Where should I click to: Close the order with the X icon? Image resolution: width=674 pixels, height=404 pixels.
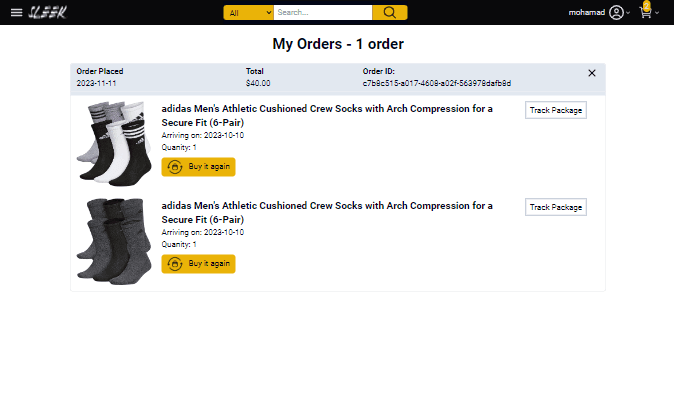pyautogui.click(x=591, y=73)
